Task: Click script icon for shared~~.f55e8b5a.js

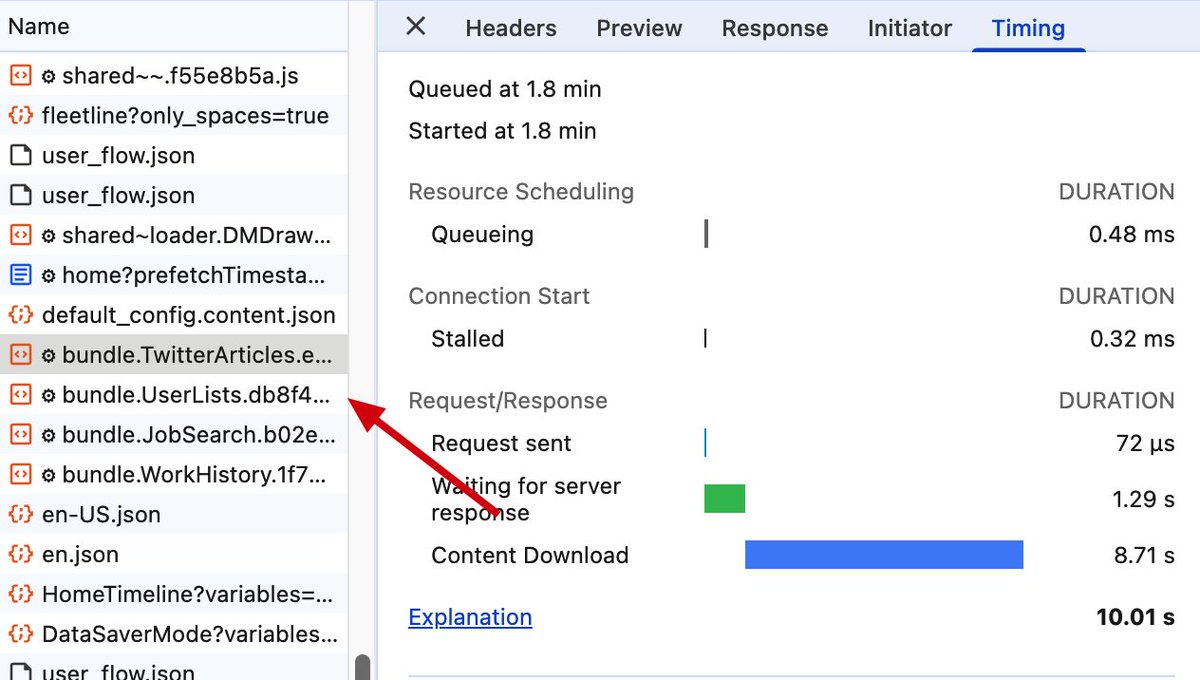Action: pyautogui.click(x=20, y=76)
